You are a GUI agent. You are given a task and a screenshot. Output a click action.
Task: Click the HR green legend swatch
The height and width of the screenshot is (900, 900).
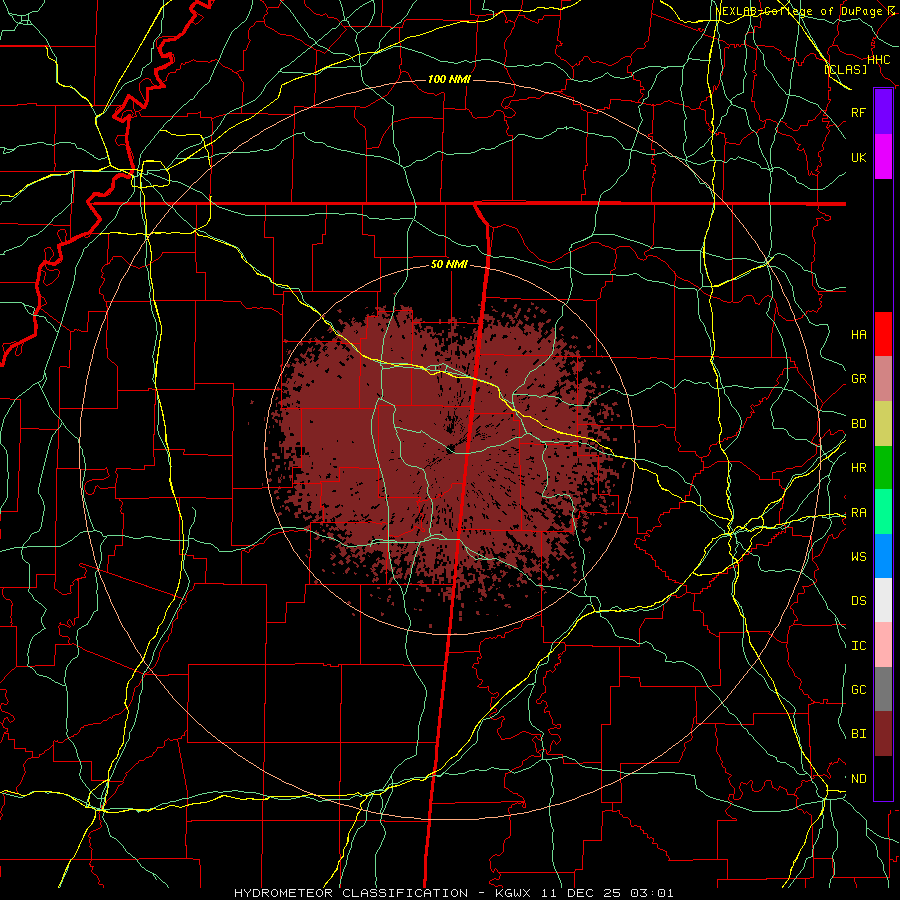[x=883, y=468]
